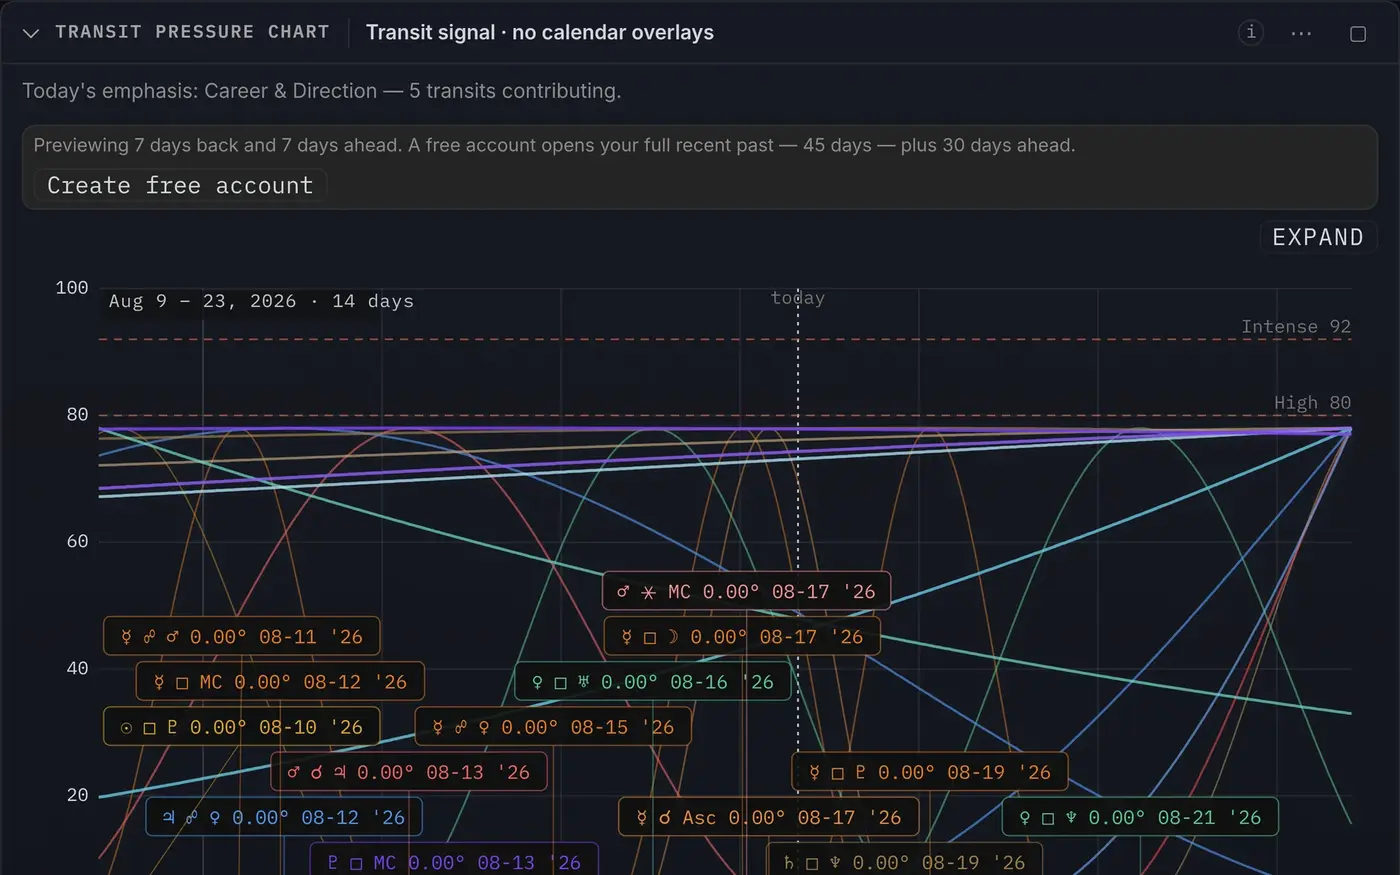Screen dimensions: 1400x875
Task: Select the Mars sextile MC 08-17 label
Action: pos(746,591)
